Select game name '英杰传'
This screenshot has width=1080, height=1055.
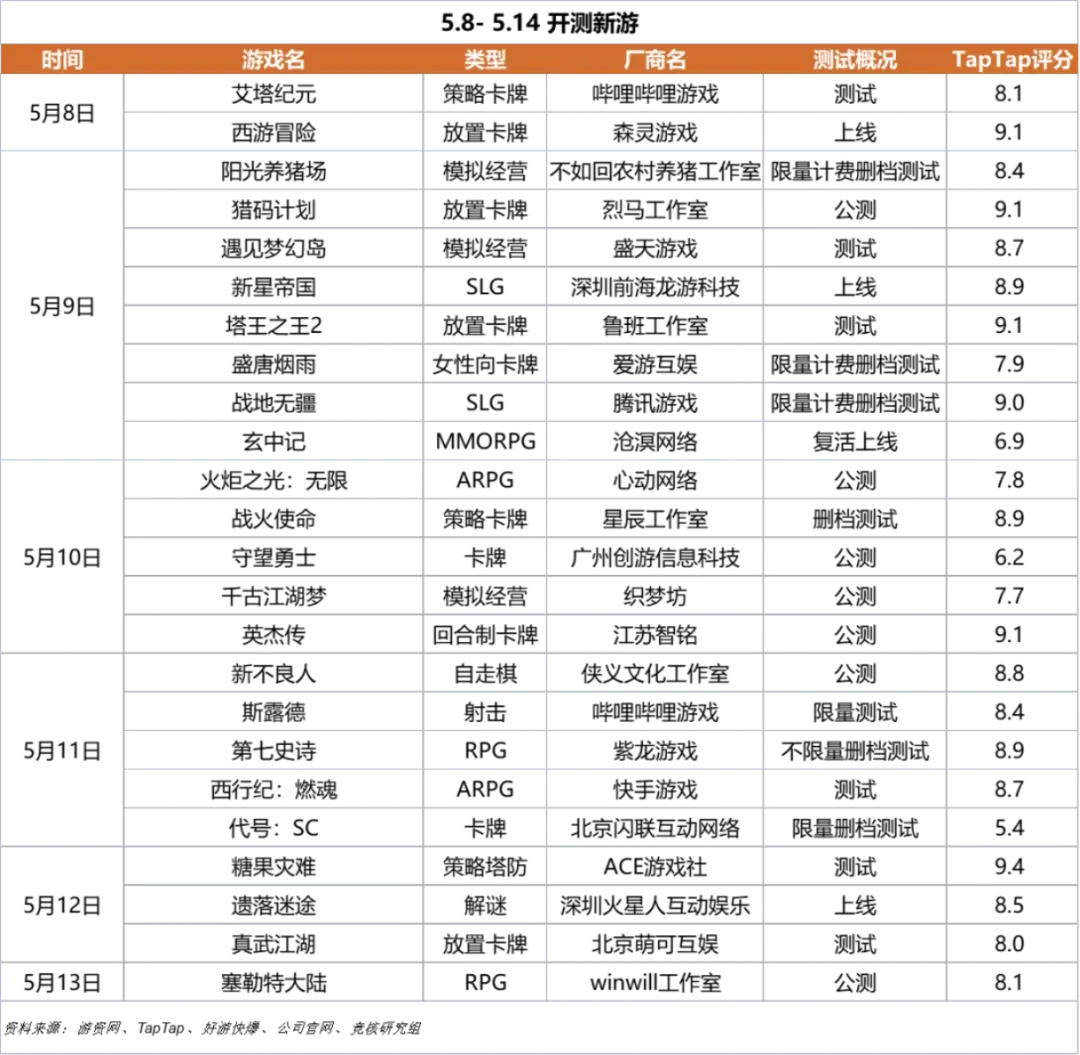pos(273,634)
